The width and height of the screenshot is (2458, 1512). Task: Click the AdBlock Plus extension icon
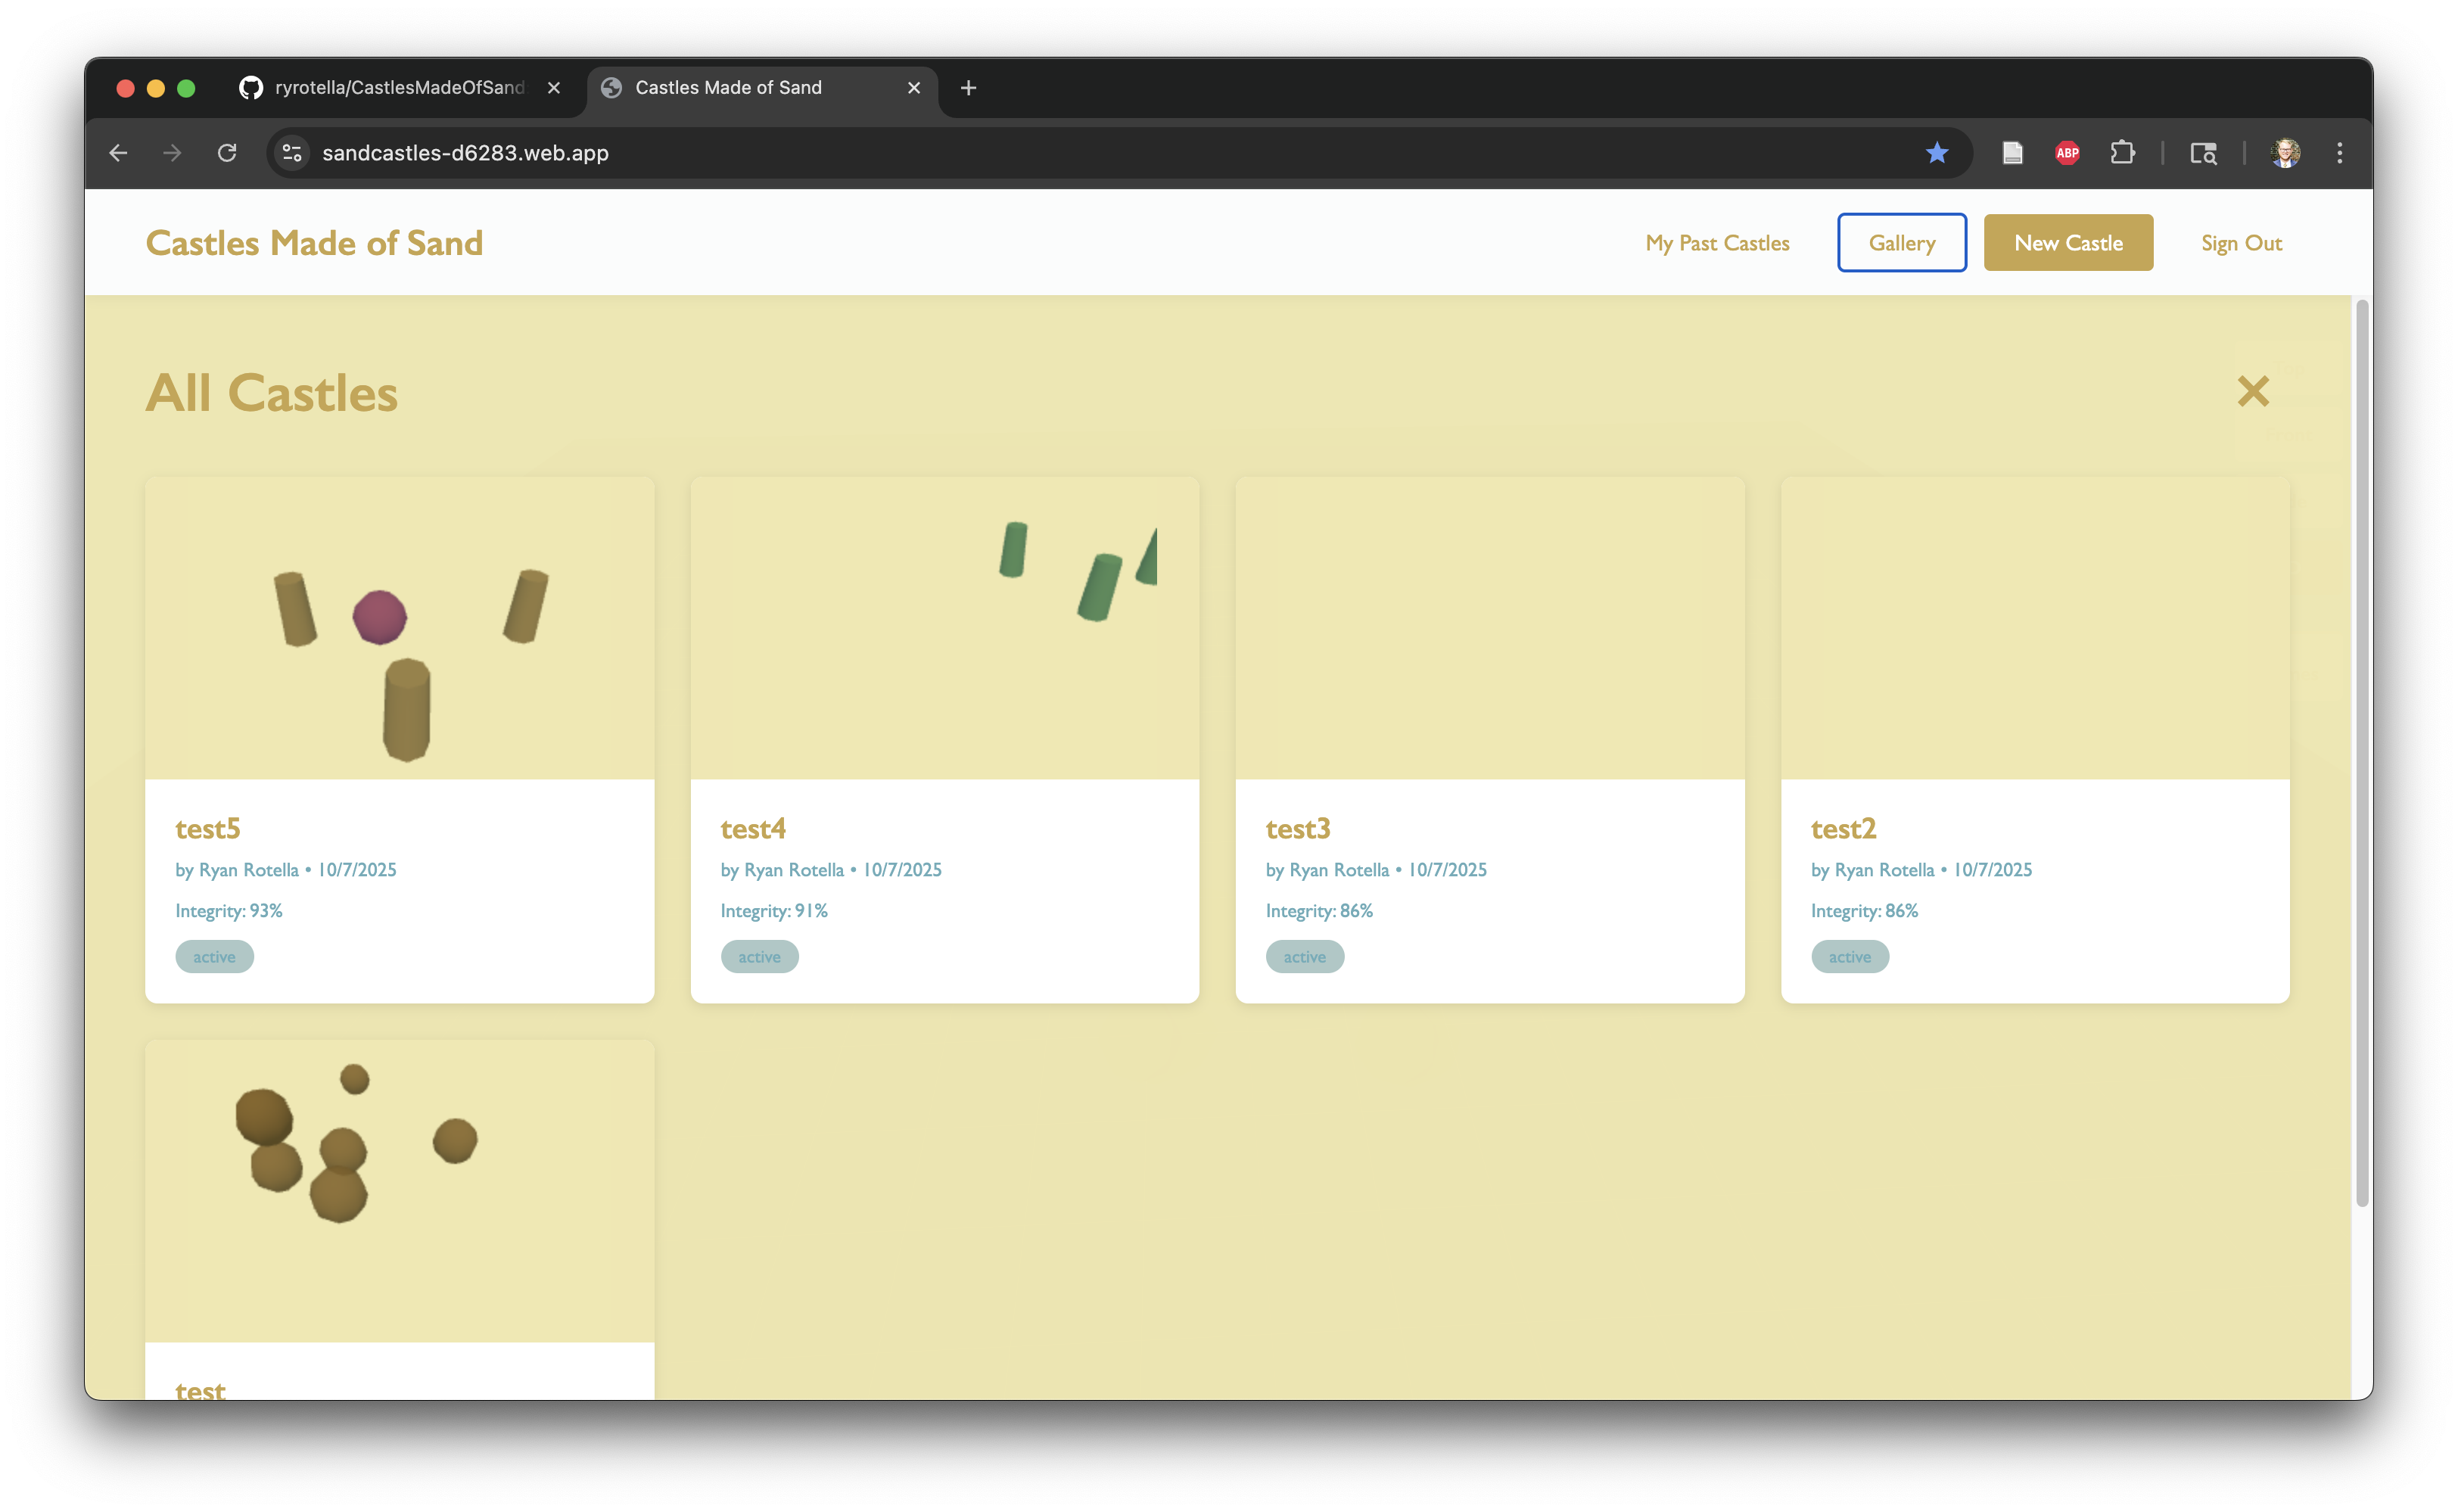(2067, 153)
